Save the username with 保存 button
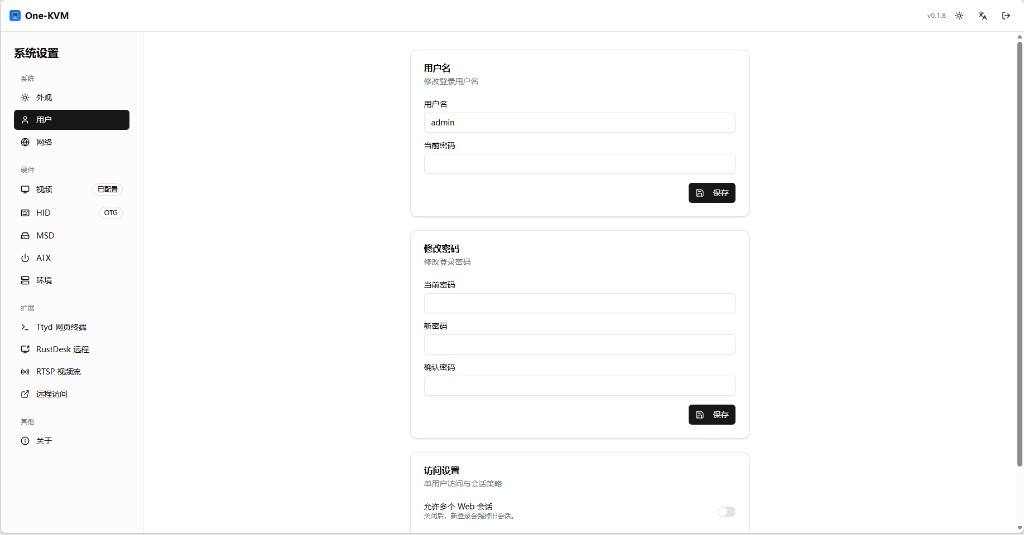The image size is (1024, 535). (711, 193)
